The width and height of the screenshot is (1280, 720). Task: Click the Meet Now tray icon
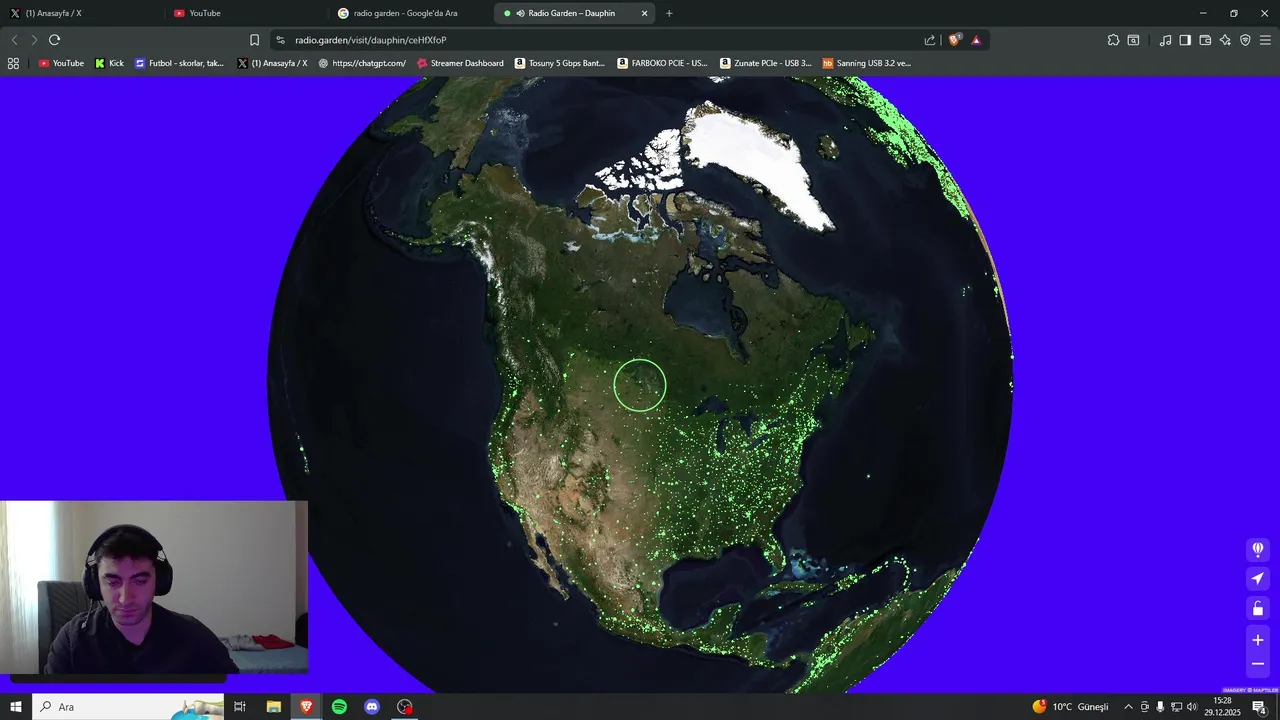(1145, 707)
